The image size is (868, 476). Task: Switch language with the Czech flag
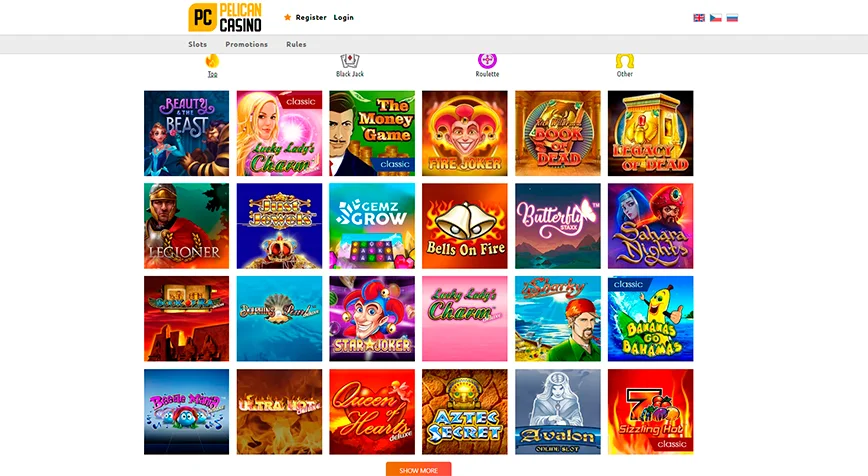click(x=716, y=18)
